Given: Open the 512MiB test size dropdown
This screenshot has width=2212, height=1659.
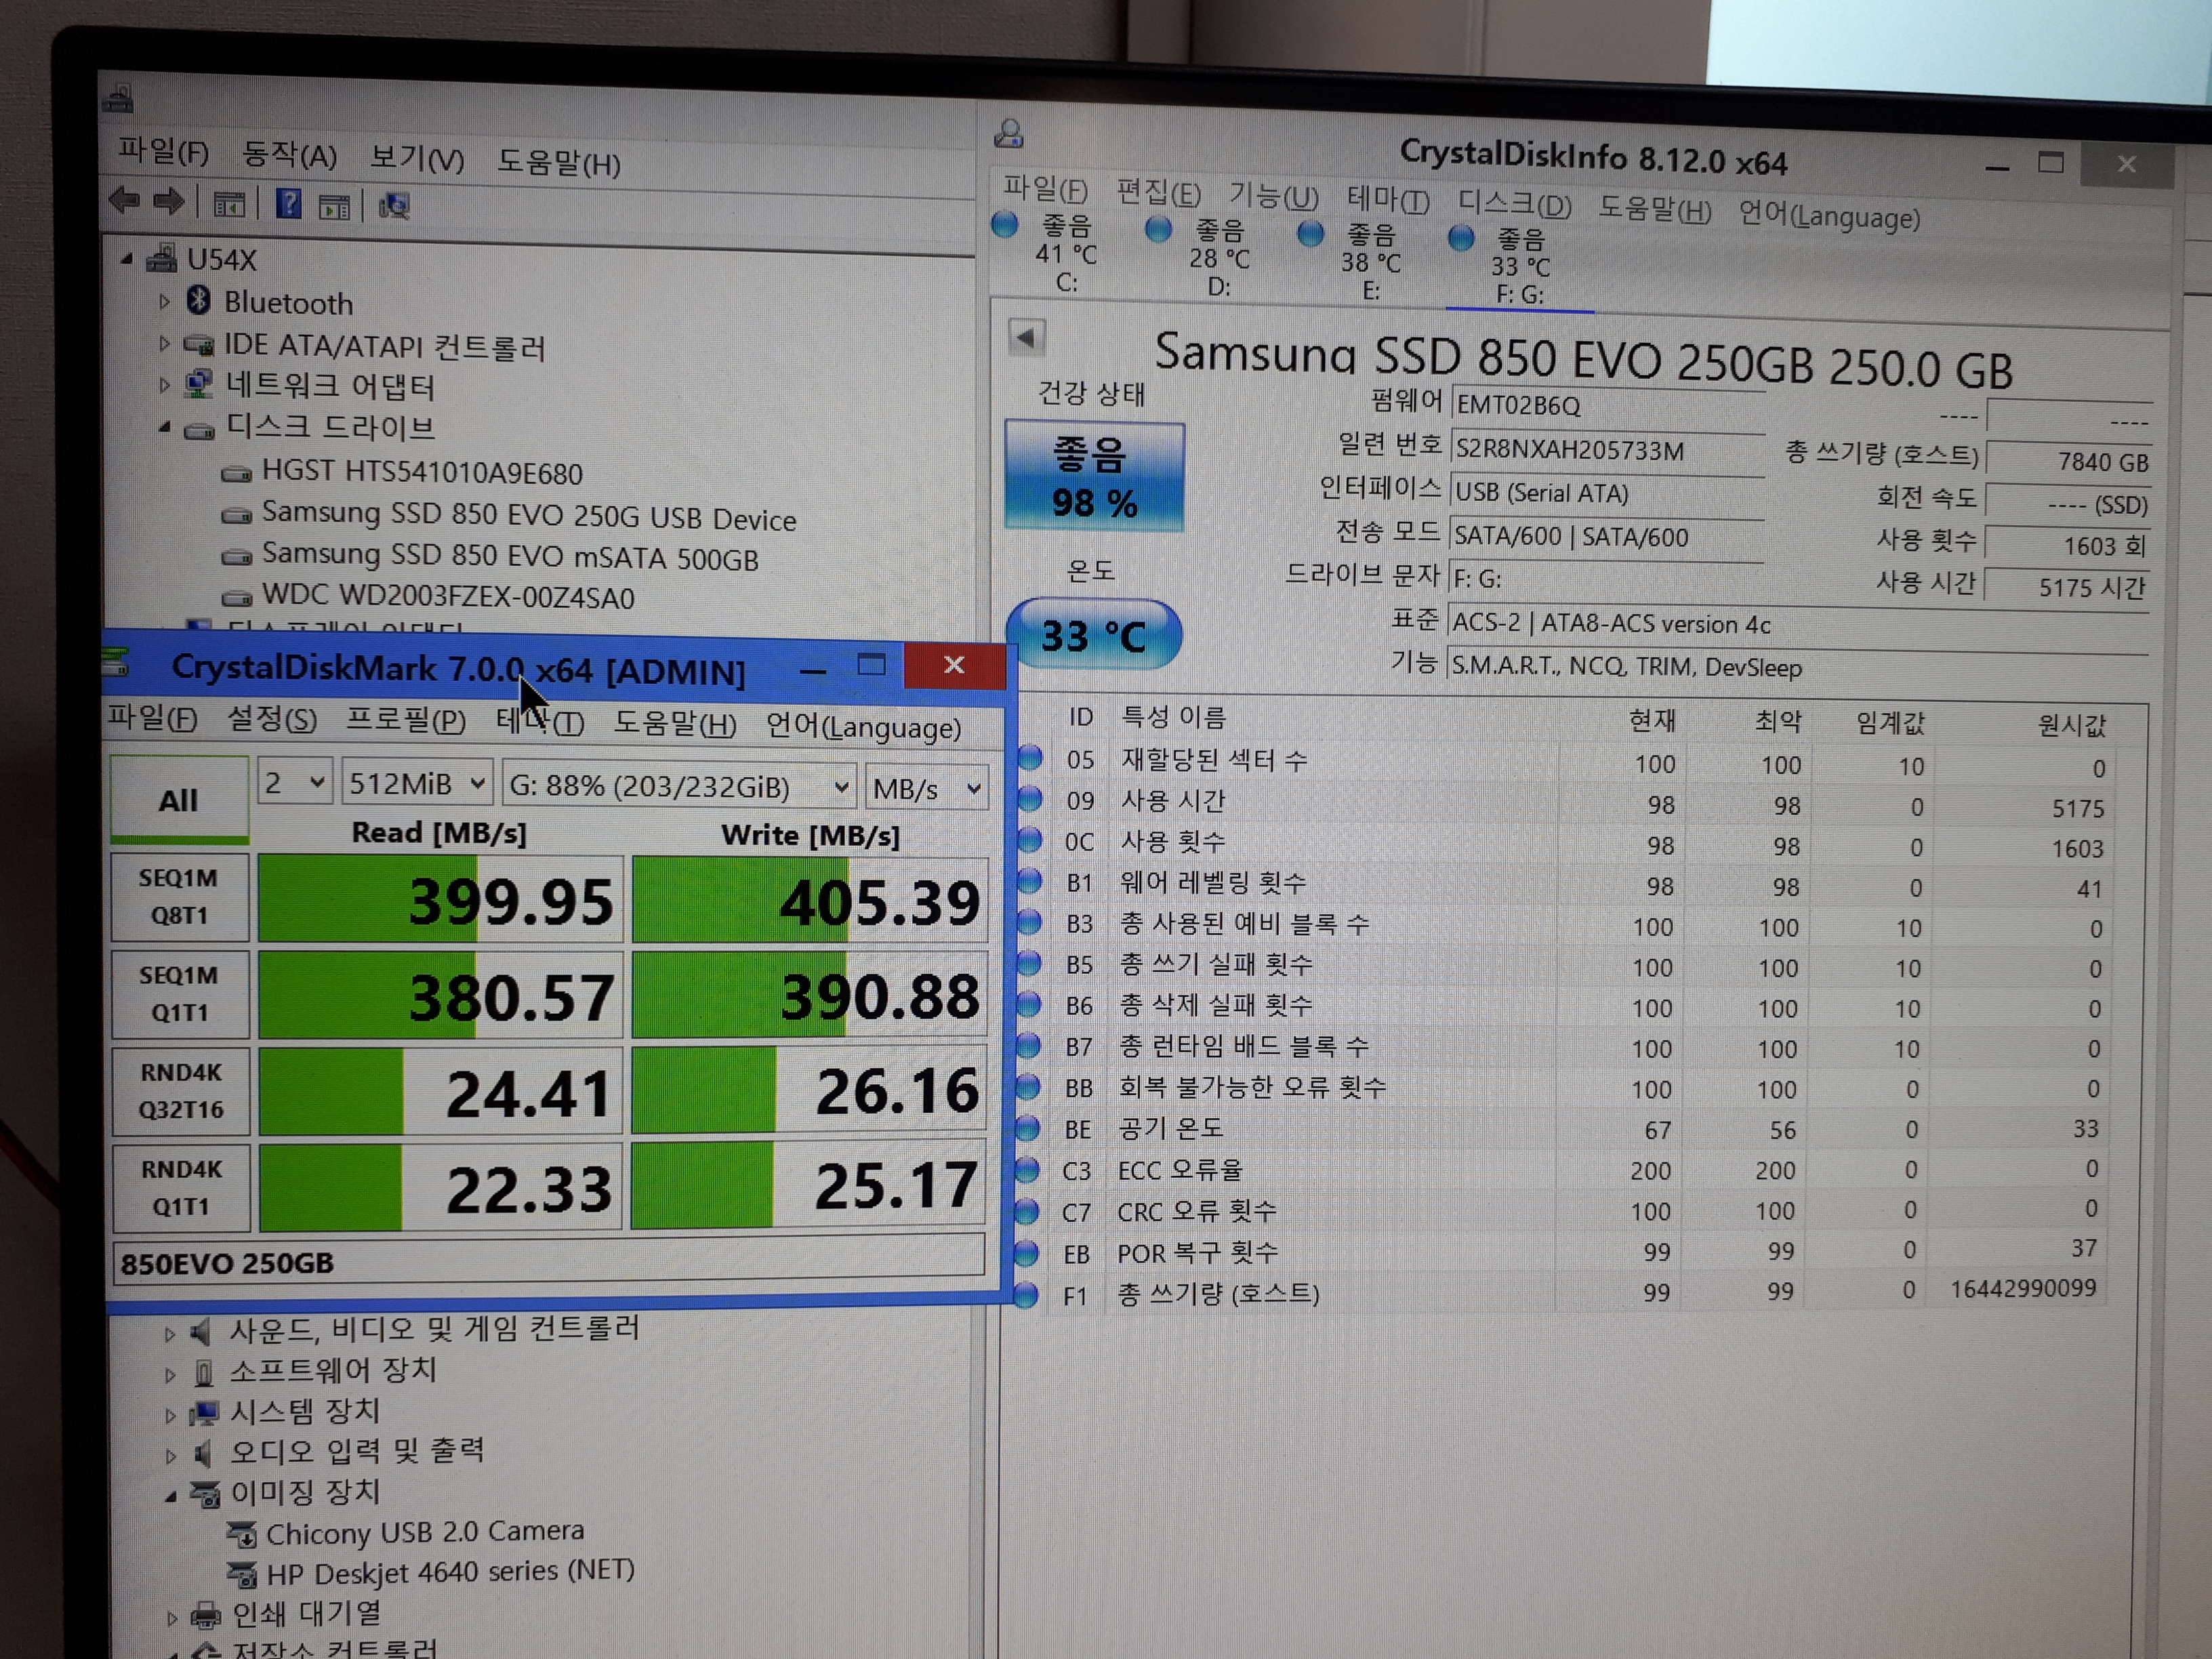Looking at the screenshot, I should (x=417, y=784).
